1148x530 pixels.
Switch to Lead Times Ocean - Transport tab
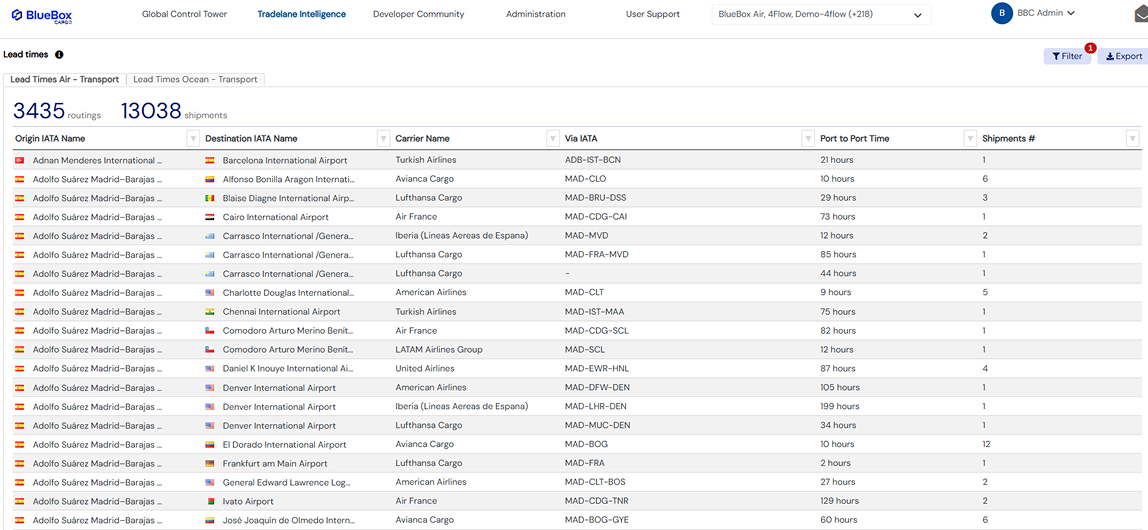coord(195,80)
